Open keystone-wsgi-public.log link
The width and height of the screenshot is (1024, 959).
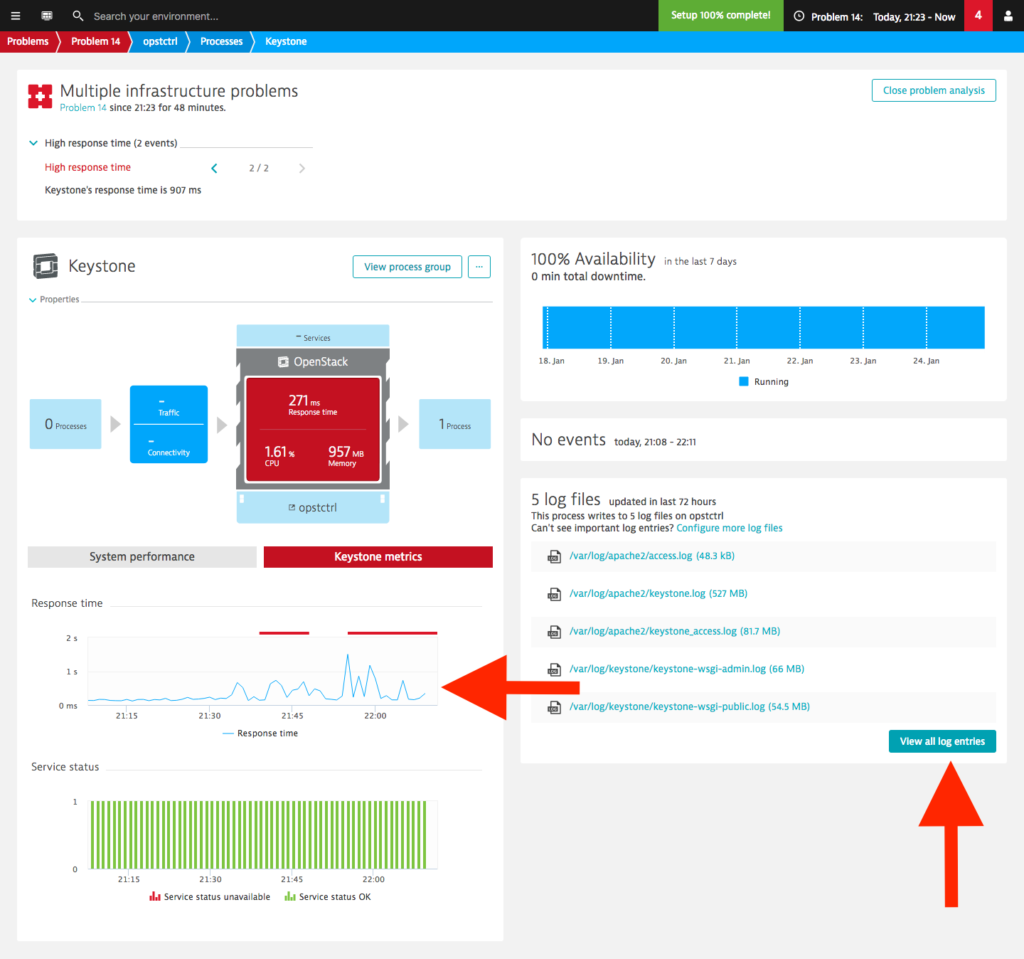click(x=689, y=707)
